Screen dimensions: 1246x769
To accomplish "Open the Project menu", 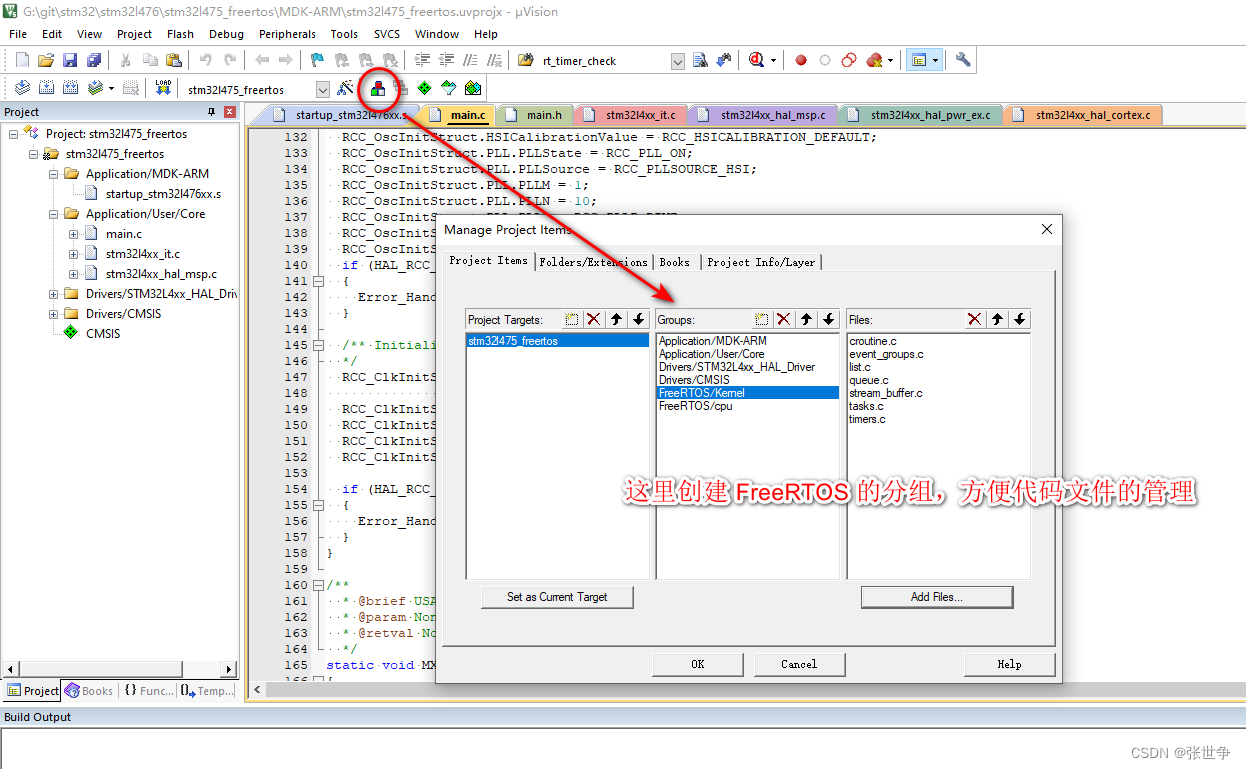I will tap(134, 34).
